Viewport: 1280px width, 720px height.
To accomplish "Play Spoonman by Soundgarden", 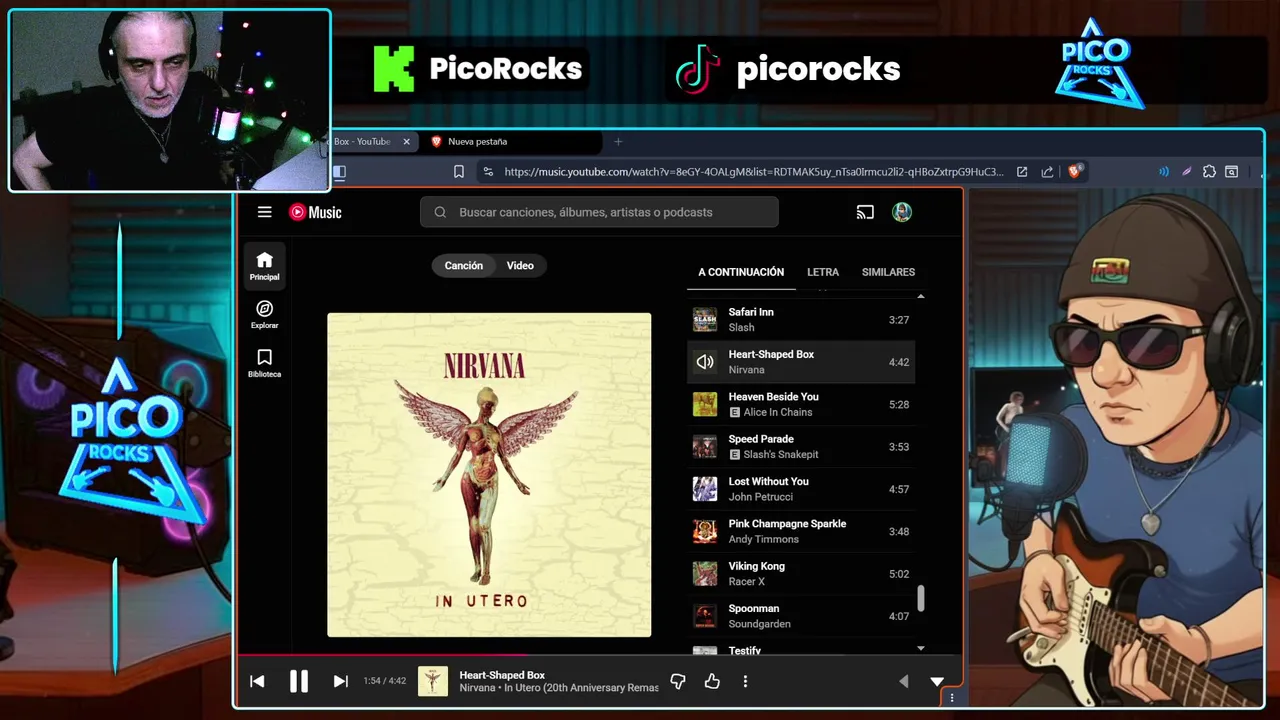I will pyautogui.click(x=801, y=616).
